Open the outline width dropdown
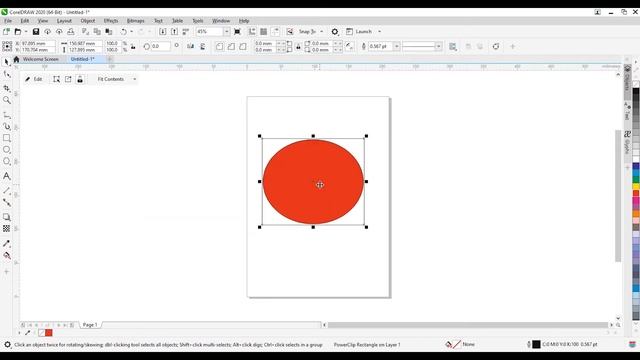640x360 pixels. [396, 47]
